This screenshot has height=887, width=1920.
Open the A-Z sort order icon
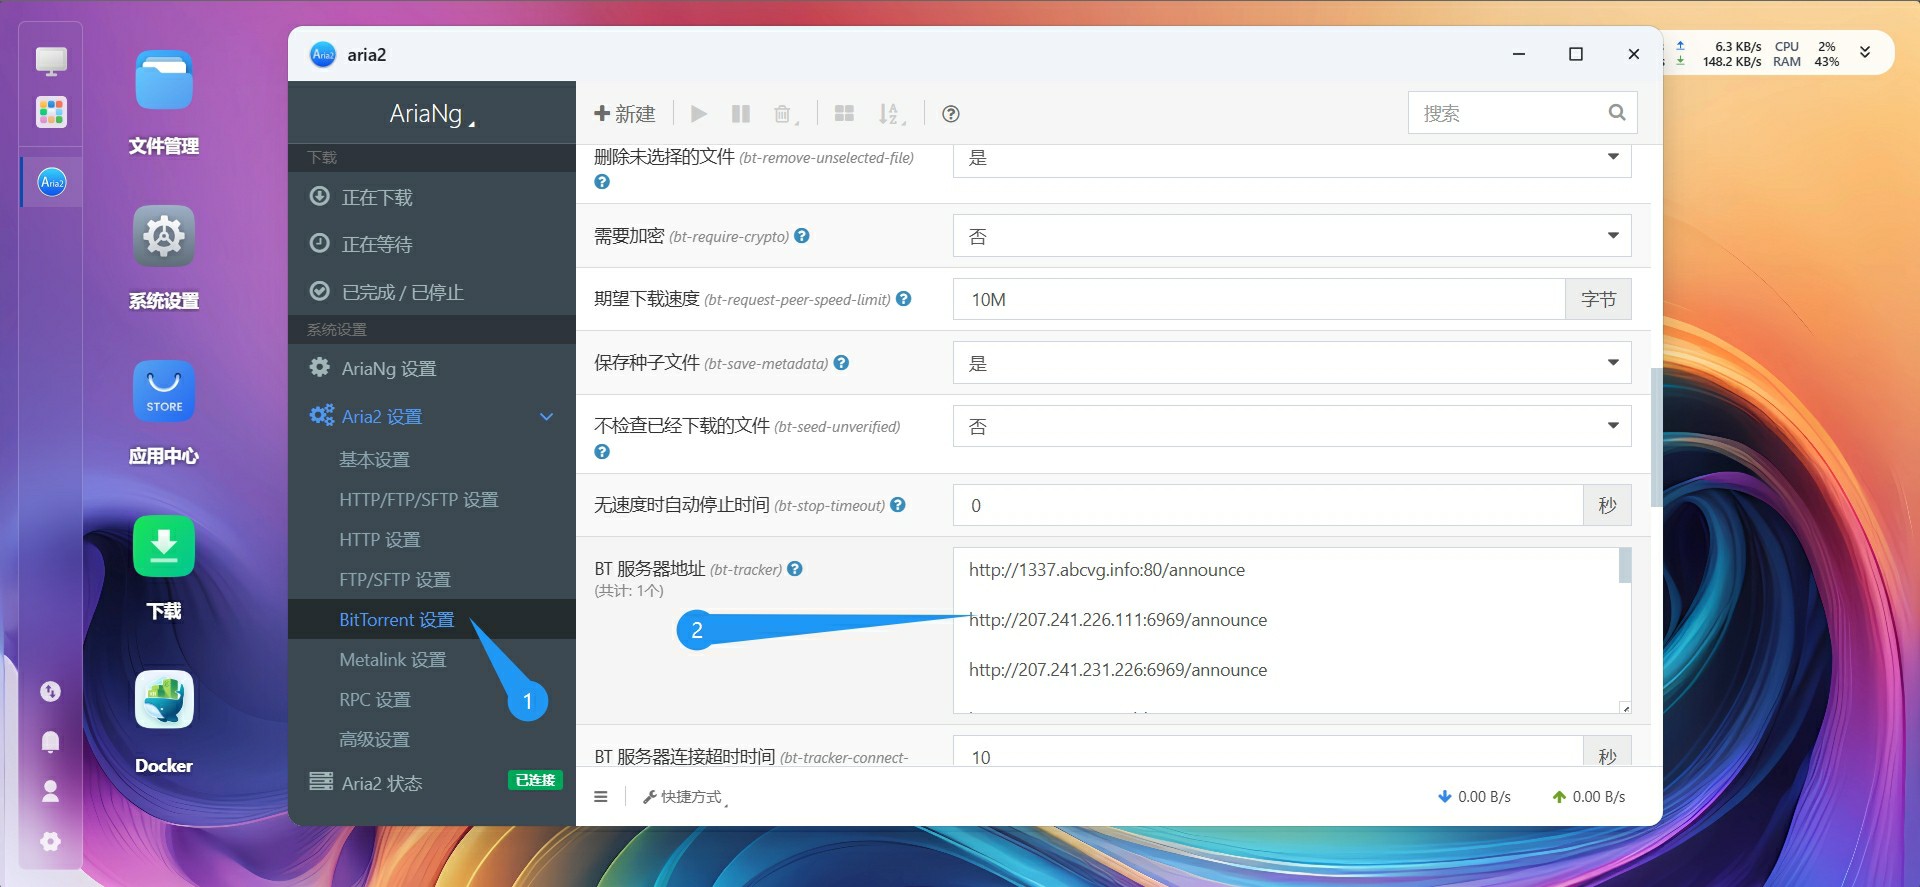pos(889,114)
